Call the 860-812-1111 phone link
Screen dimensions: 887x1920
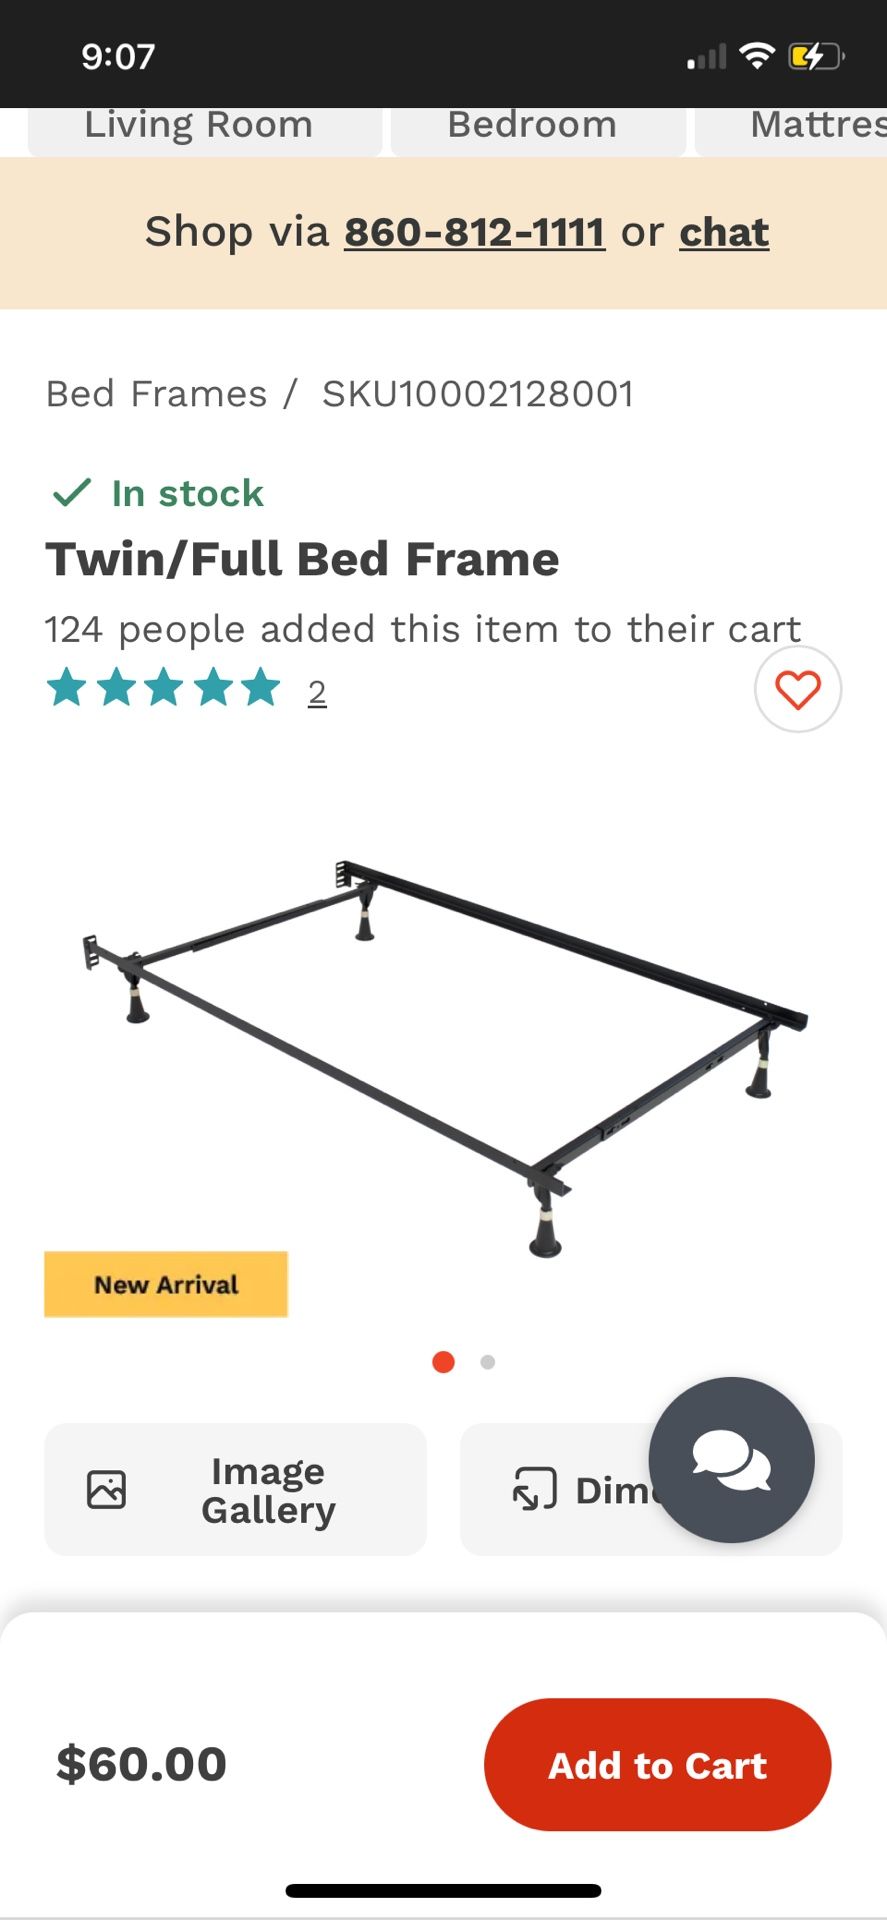(474, 231)
